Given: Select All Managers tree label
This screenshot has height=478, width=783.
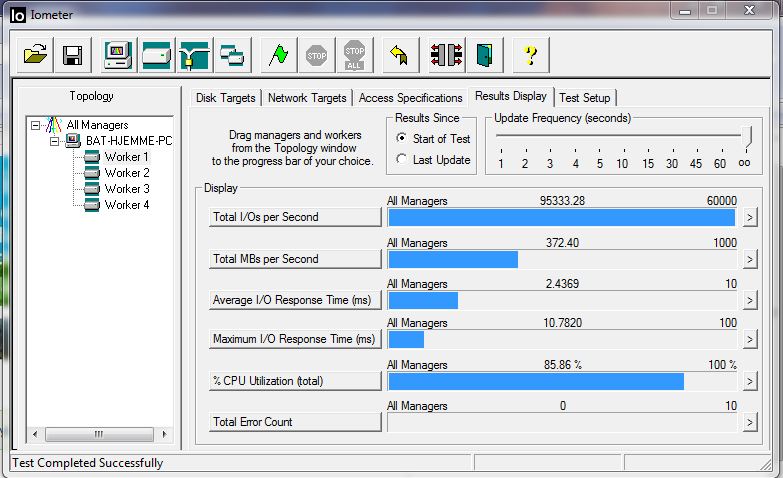Looking at the screenshot, I should tap(97, 125).
